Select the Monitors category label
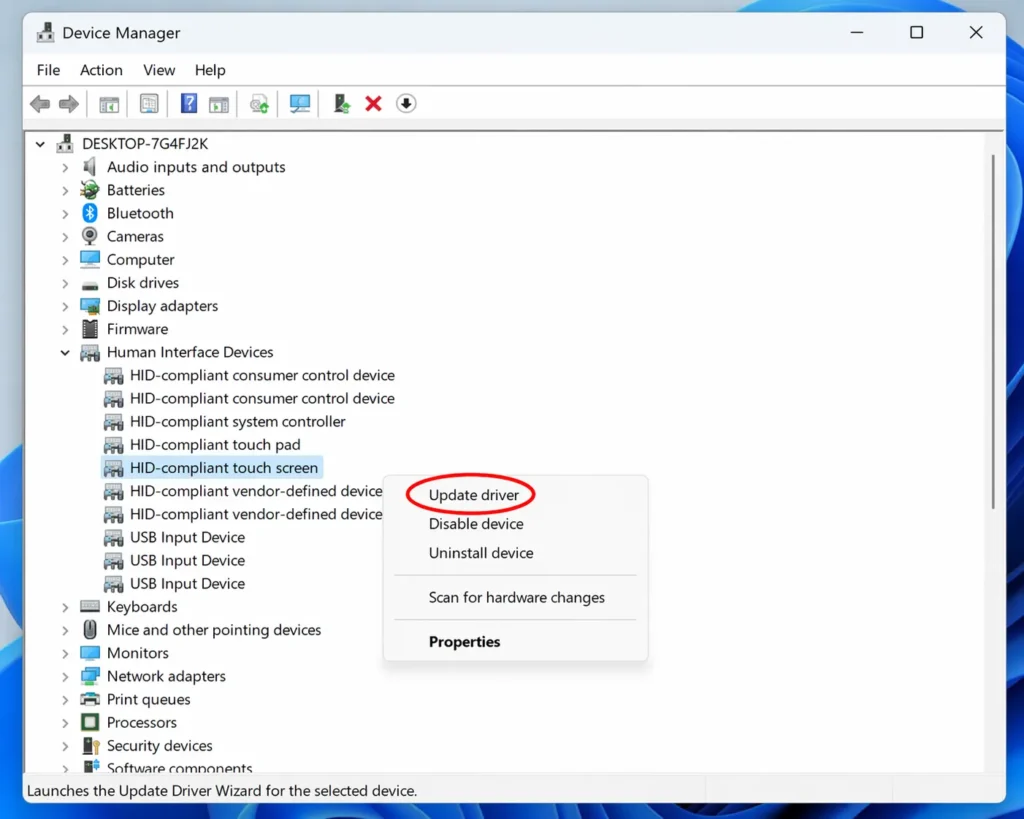 (x=137, y=653)
